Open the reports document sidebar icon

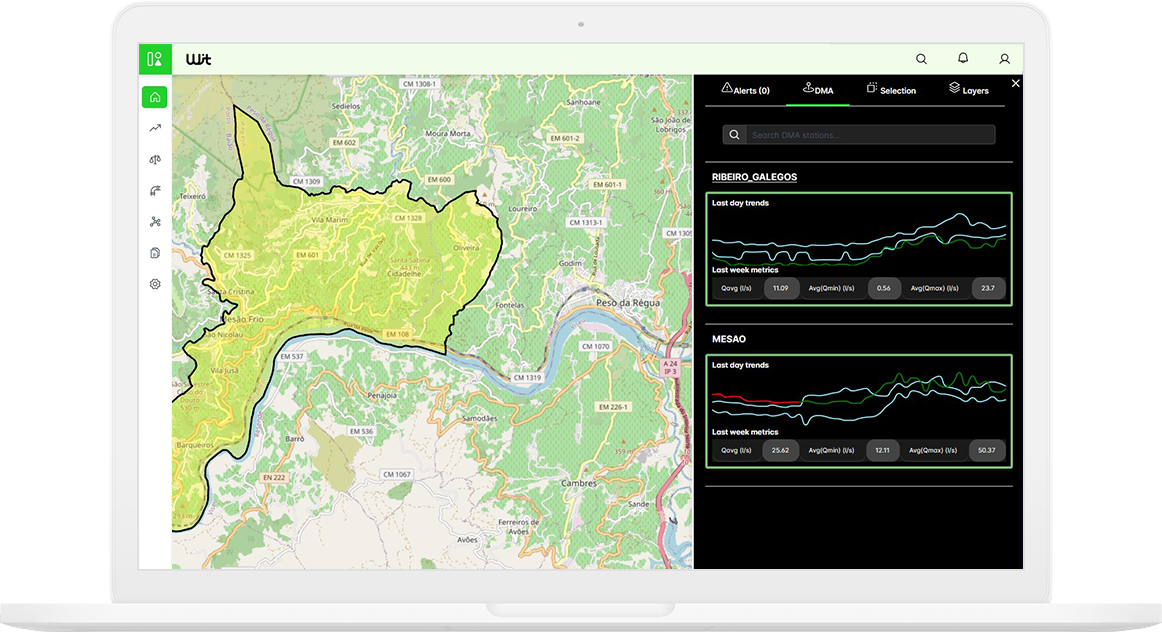point(155,253)
